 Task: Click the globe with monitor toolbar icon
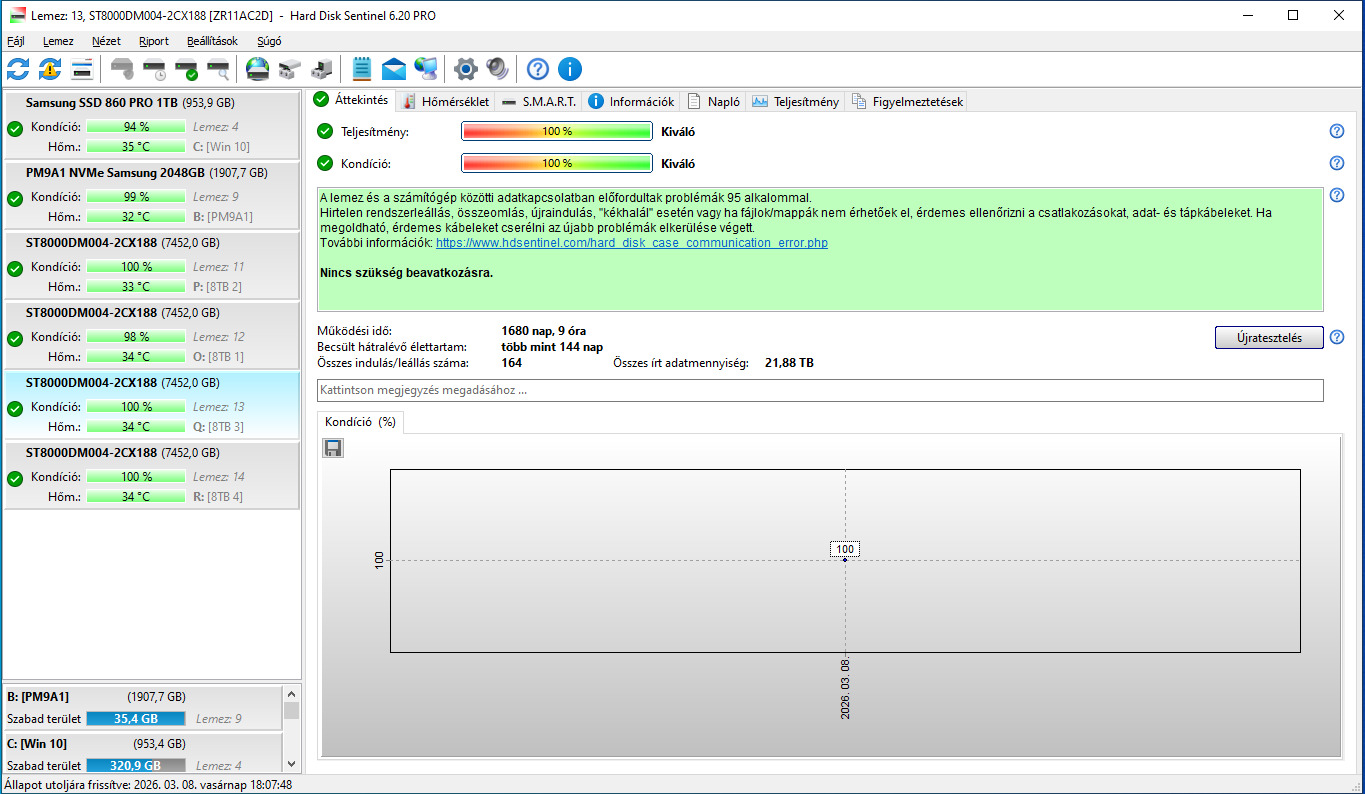tap(426, 69)
